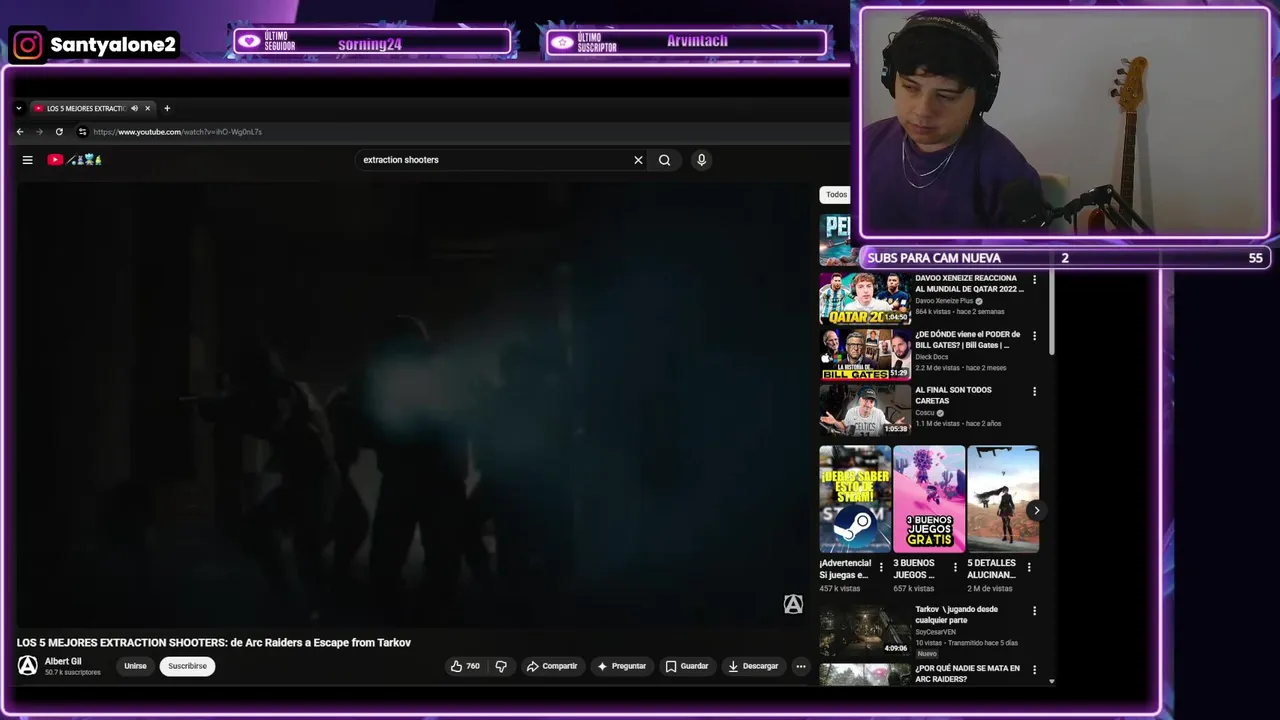1280x720 pixels.
Task: Open the Steam warning Short
Action: pos(855,499)
